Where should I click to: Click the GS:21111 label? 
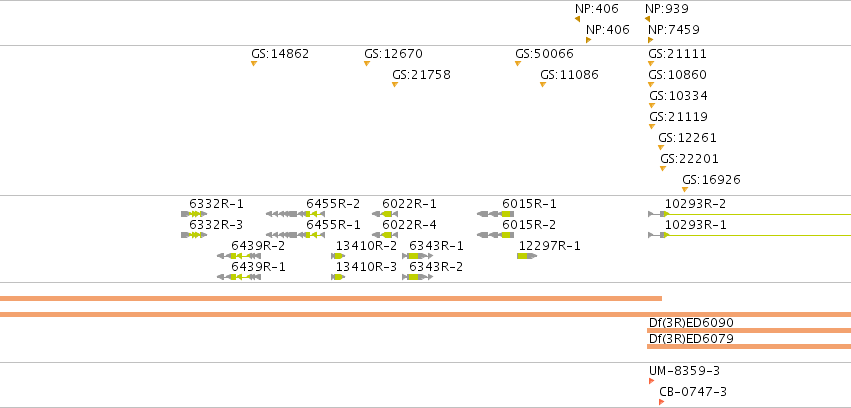click(678, 54)
